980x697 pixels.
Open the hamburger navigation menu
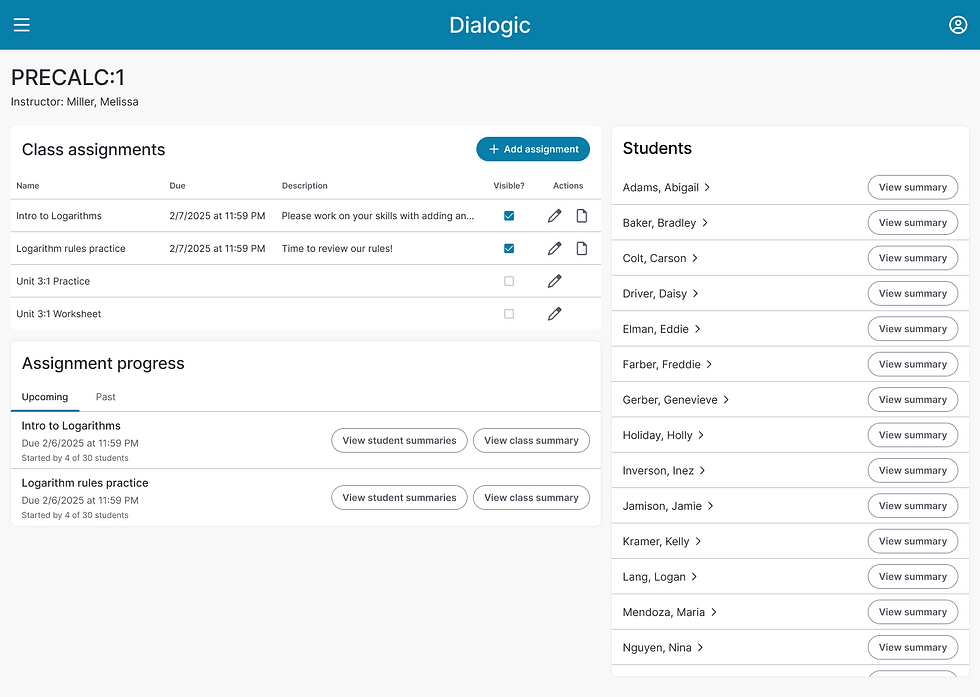(21, 25)
